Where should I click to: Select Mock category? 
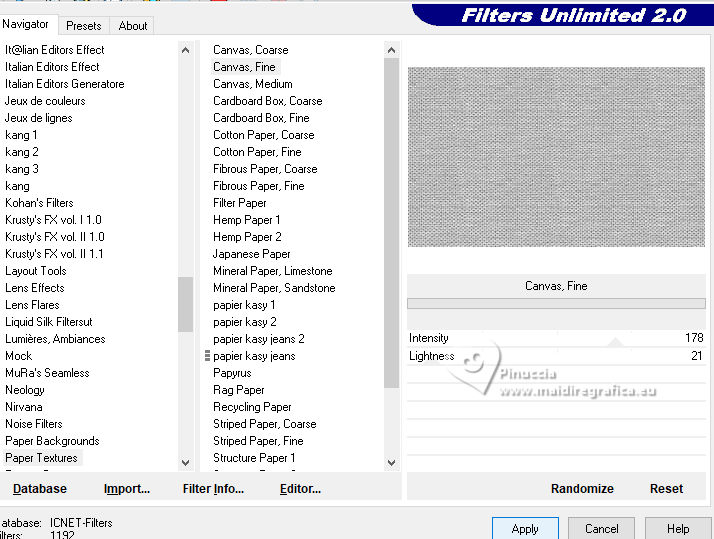tap(19, 356)
